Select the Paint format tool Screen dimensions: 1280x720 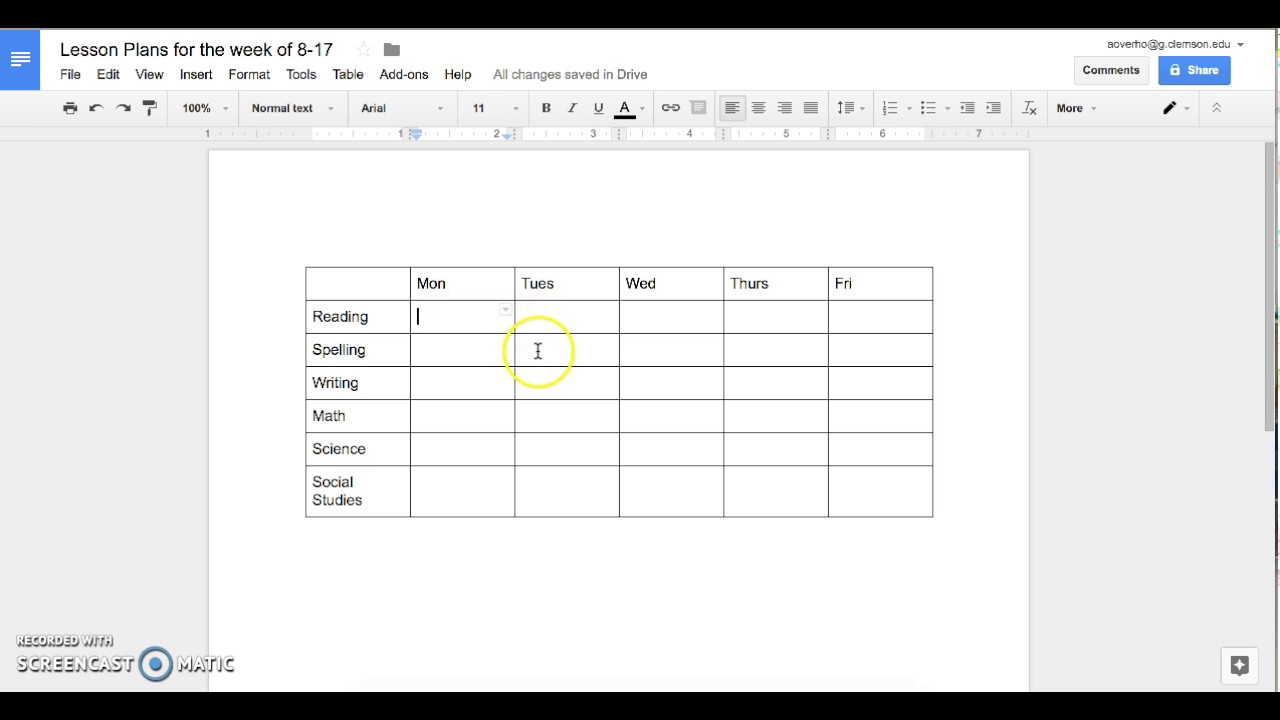[149, 108]
